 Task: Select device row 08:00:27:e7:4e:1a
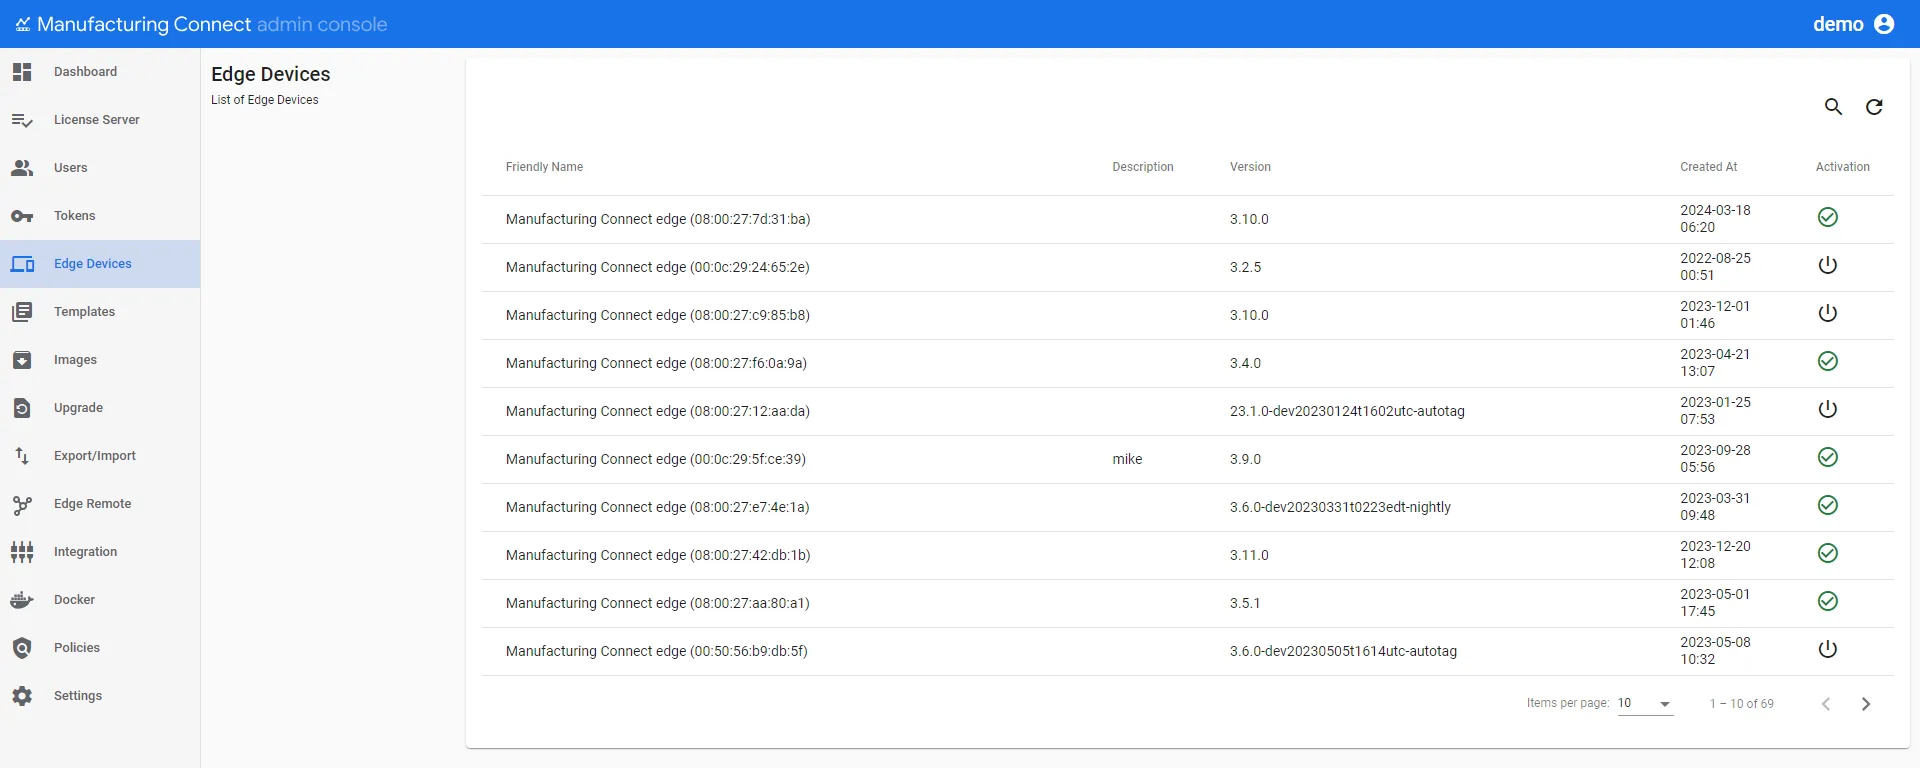1187,507
